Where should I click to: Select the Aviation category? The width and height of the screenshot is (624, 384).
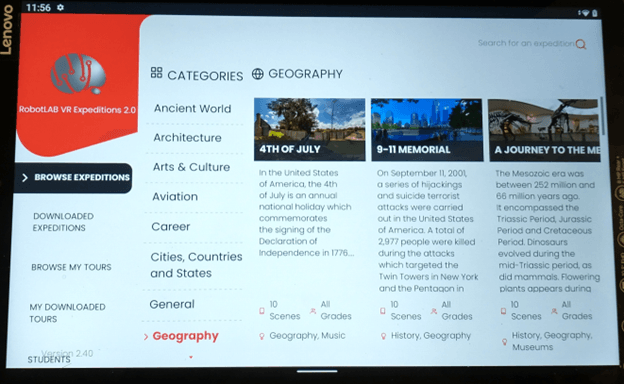tap(175, 197)
